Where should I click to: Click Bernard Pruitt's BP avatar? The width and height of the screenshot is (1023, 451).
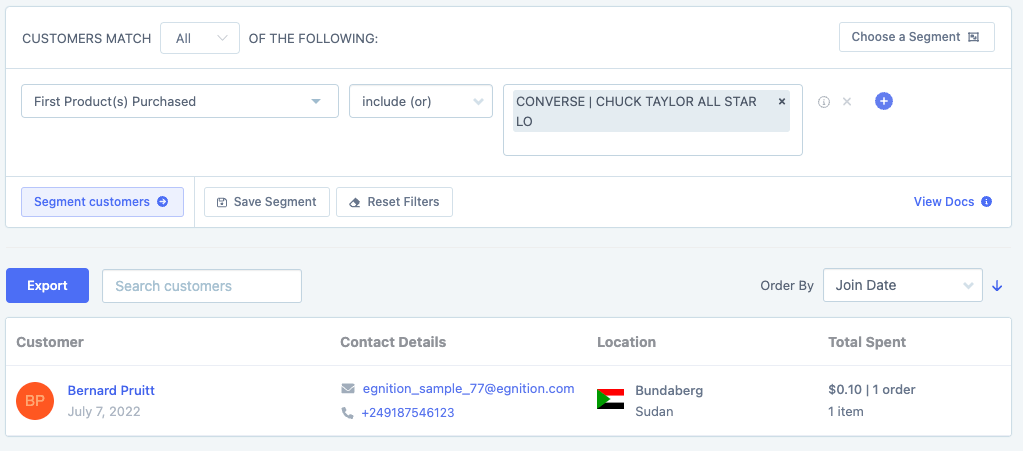[x=35, y=400]
